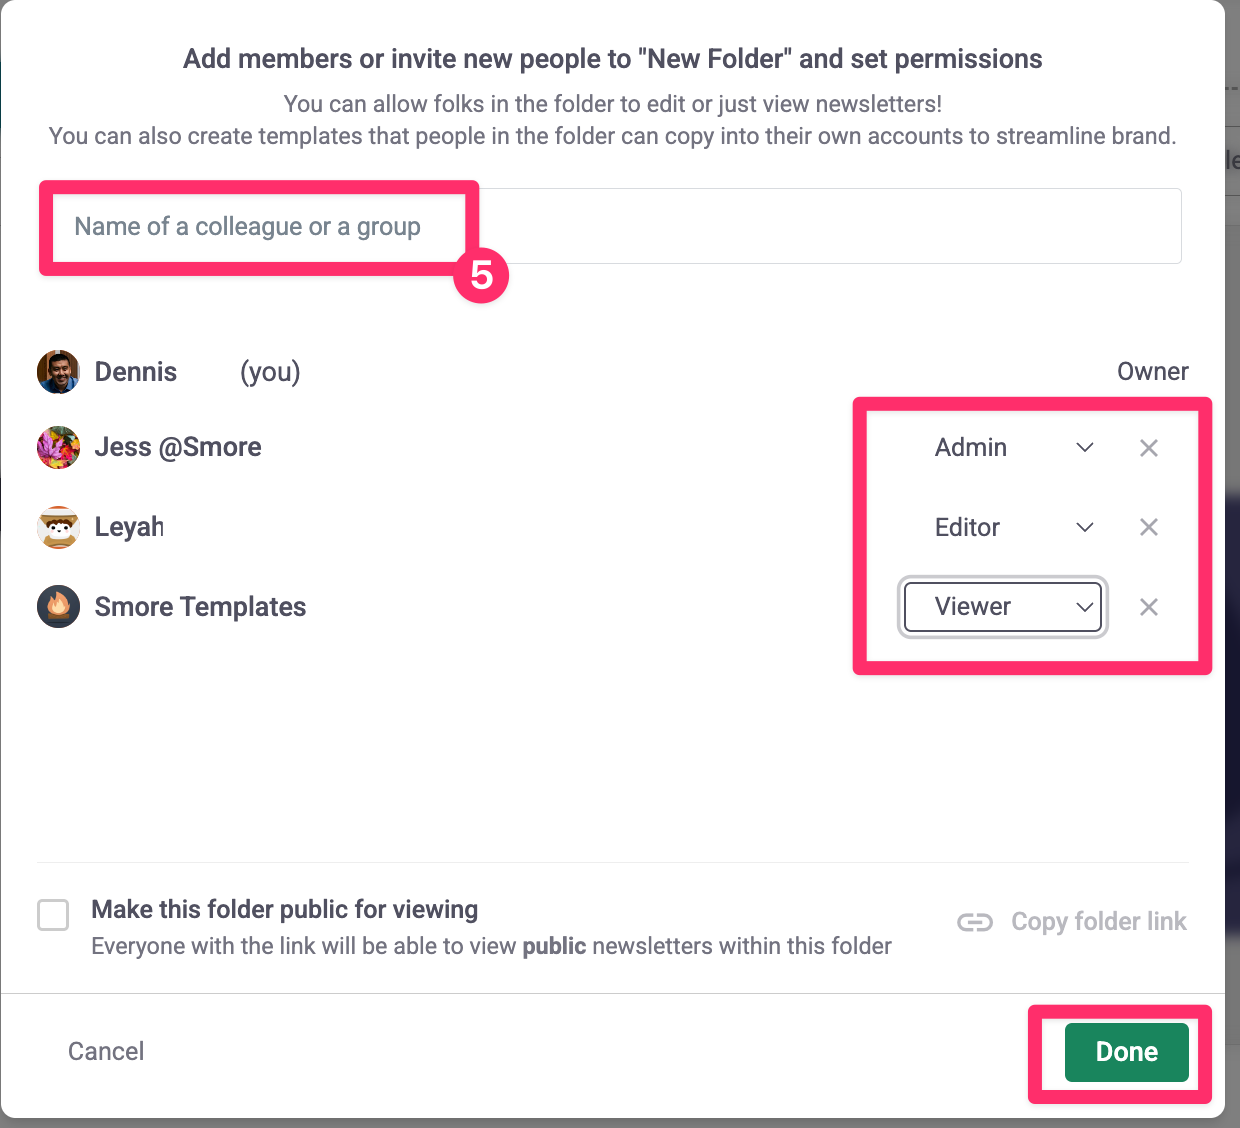Viewport: 1240px width, 1128px height.
Task: Open the Admin role dropdown for Jess
Action: (x=1013, y=448)
